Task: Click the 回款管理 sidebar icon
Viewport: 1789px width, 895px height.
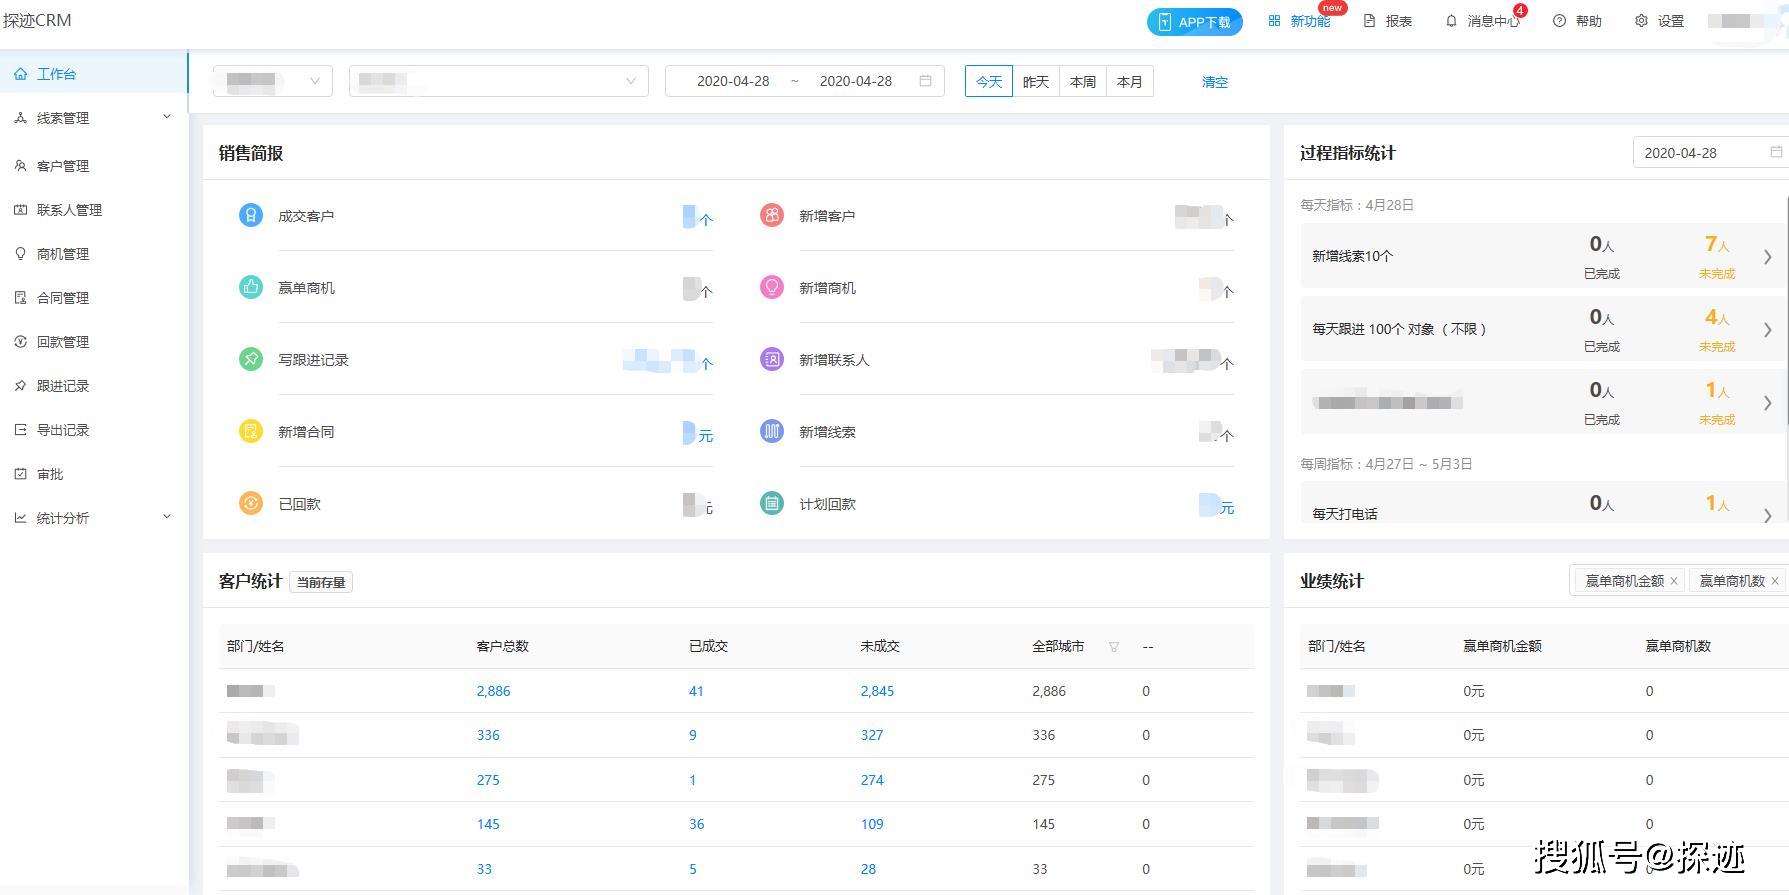Action: click(21, 342)
